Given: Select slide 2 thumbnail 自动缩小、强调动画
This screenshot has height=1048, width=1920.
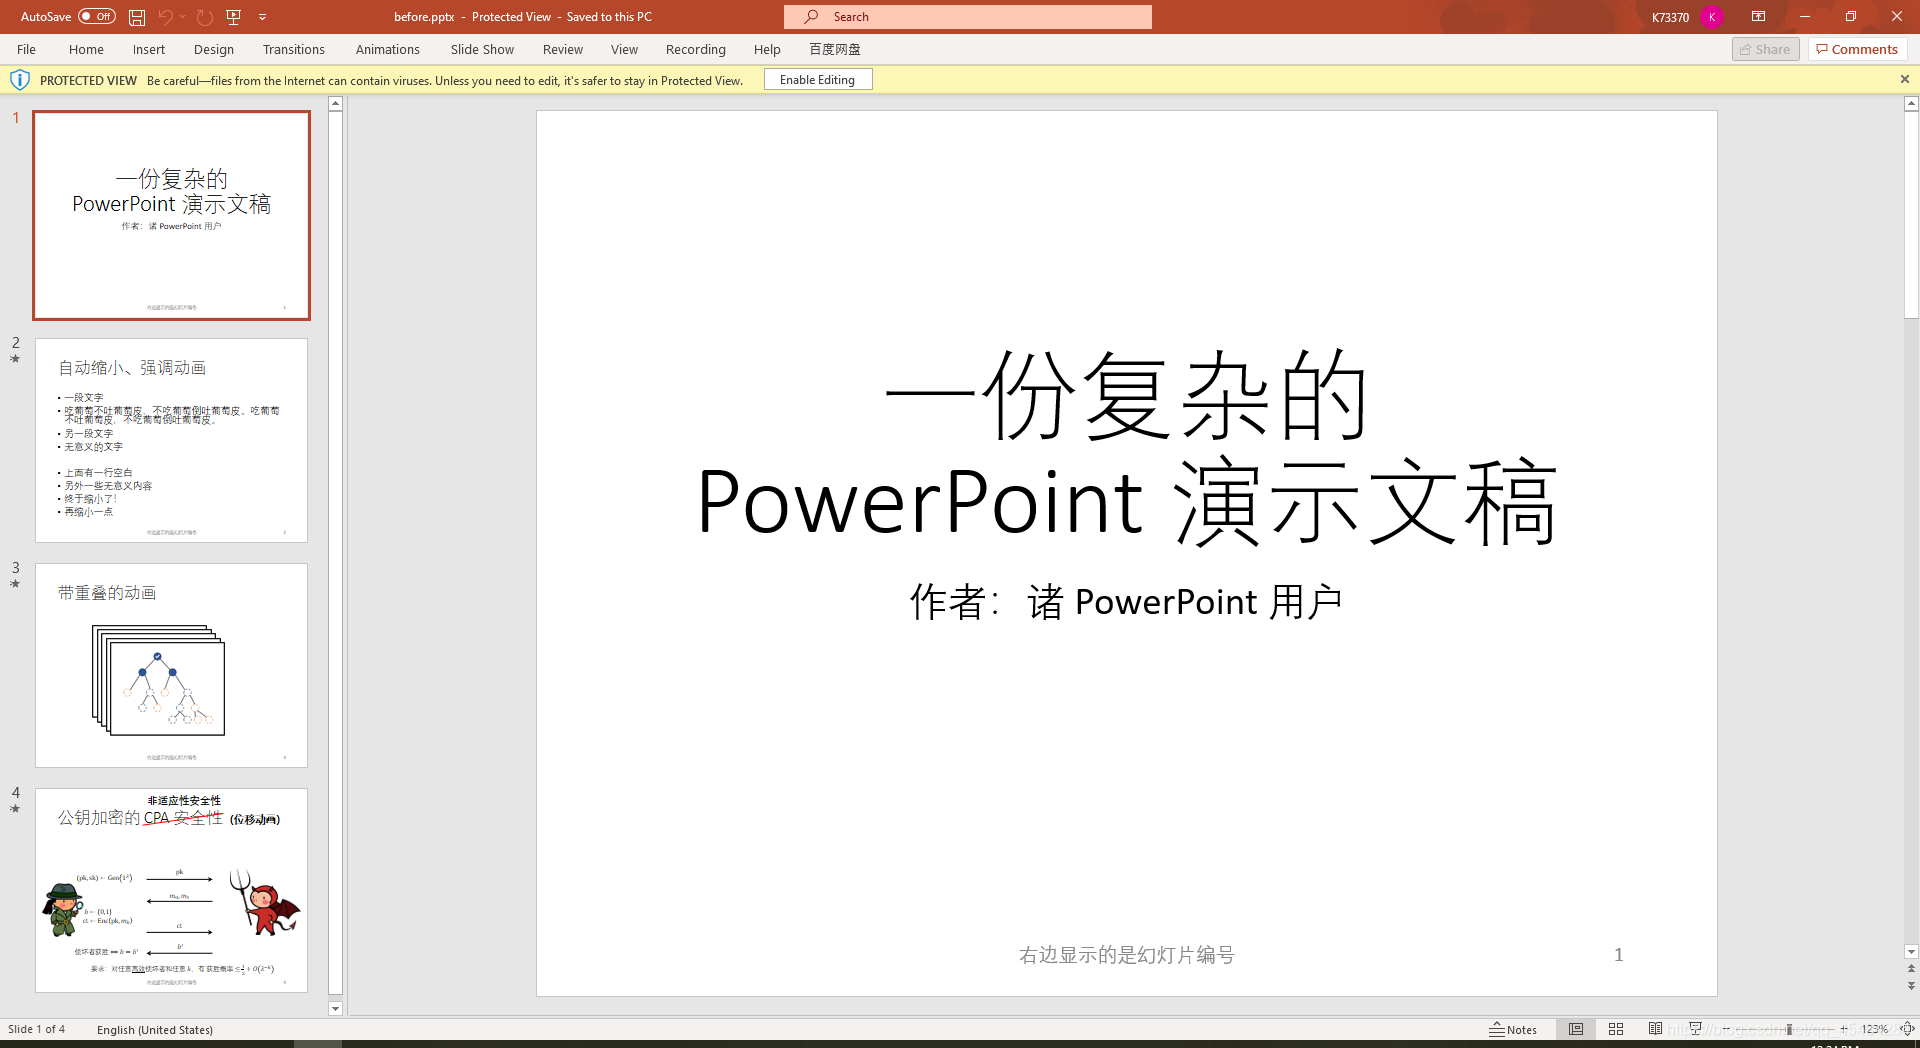Looking at the screenshot, I should click(172, 440).
